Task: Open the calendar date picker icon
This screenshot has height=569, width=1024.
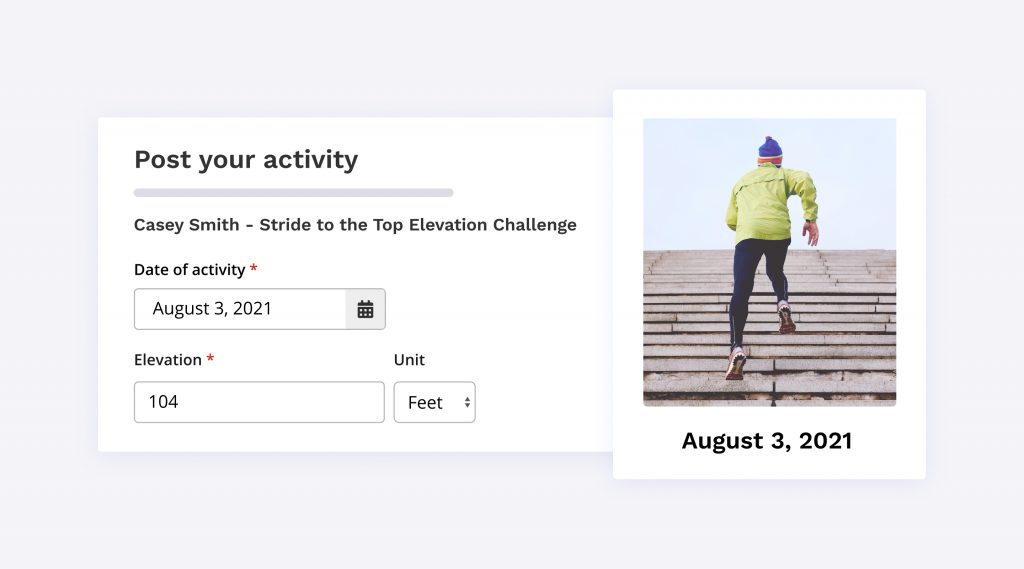Action: [x=365, y=309]
